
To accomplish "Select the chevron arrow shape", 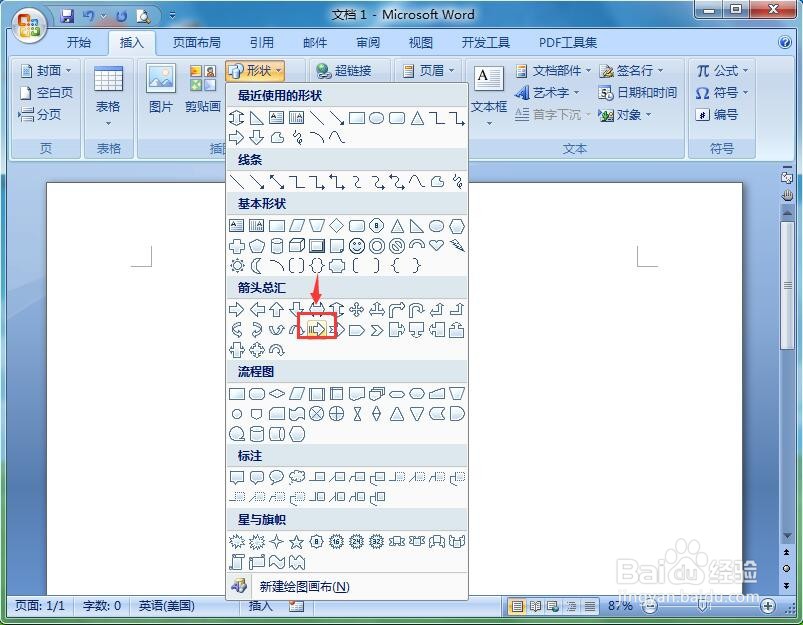I will pos(377,330).
